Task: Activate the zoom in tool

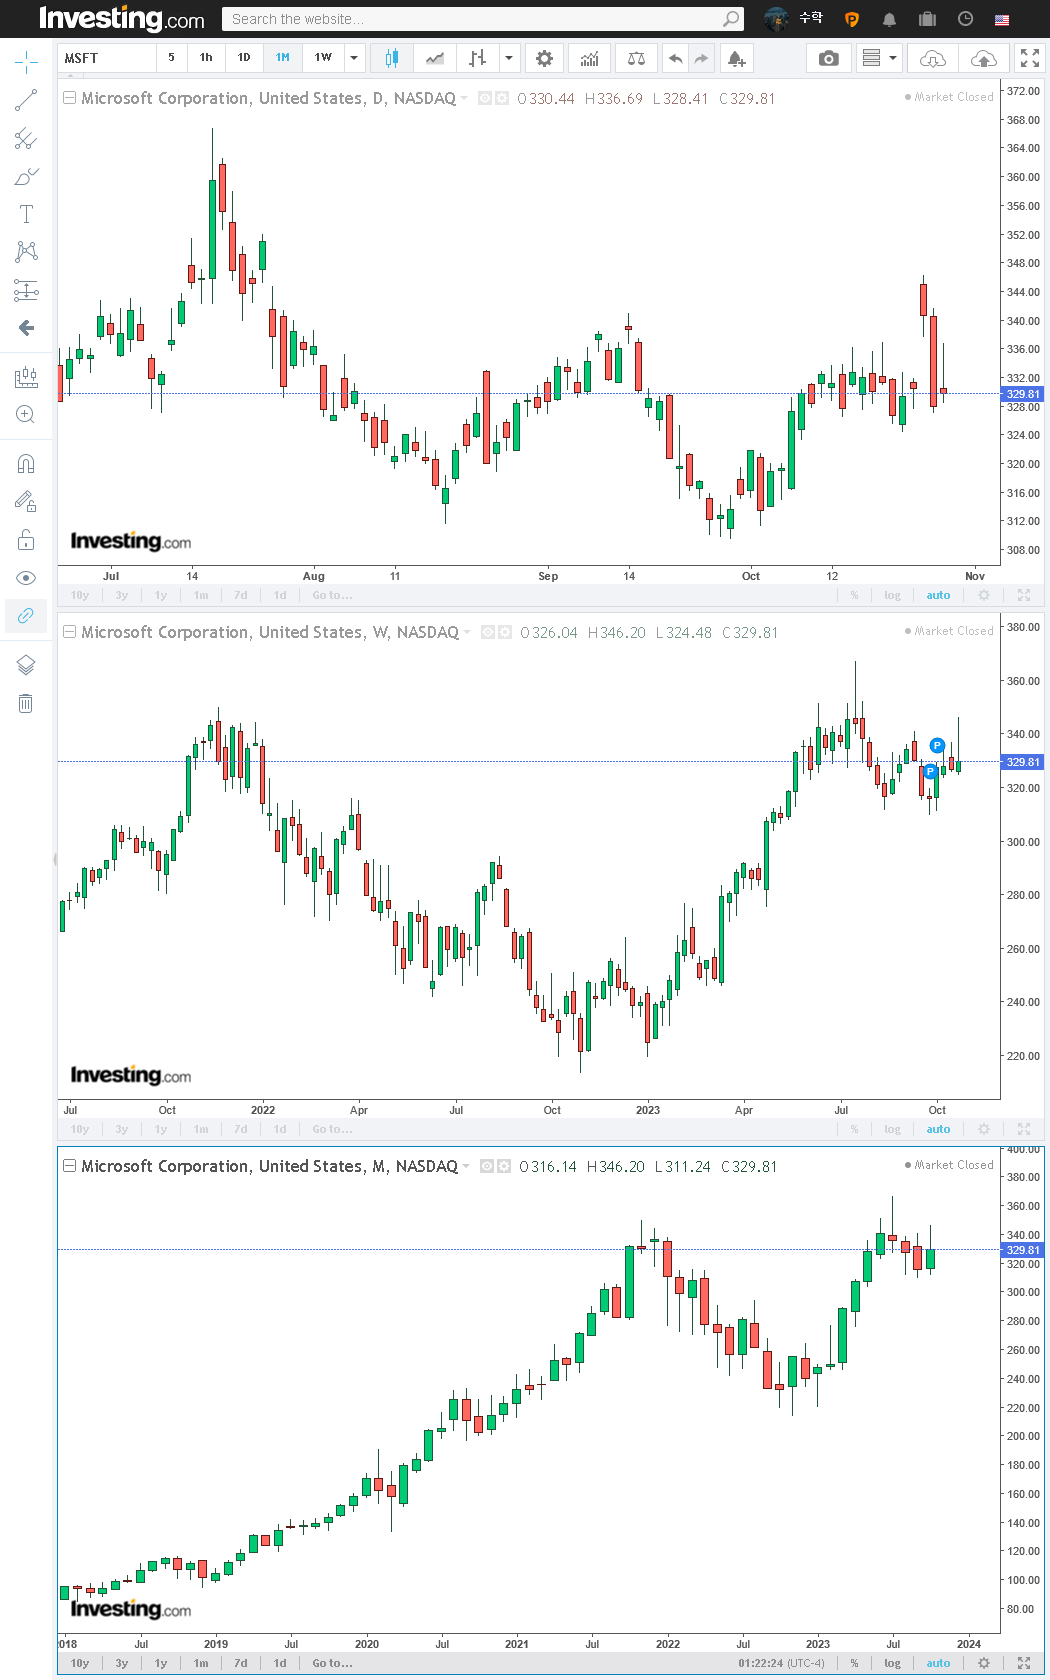Action: click(x=26, y=414)
